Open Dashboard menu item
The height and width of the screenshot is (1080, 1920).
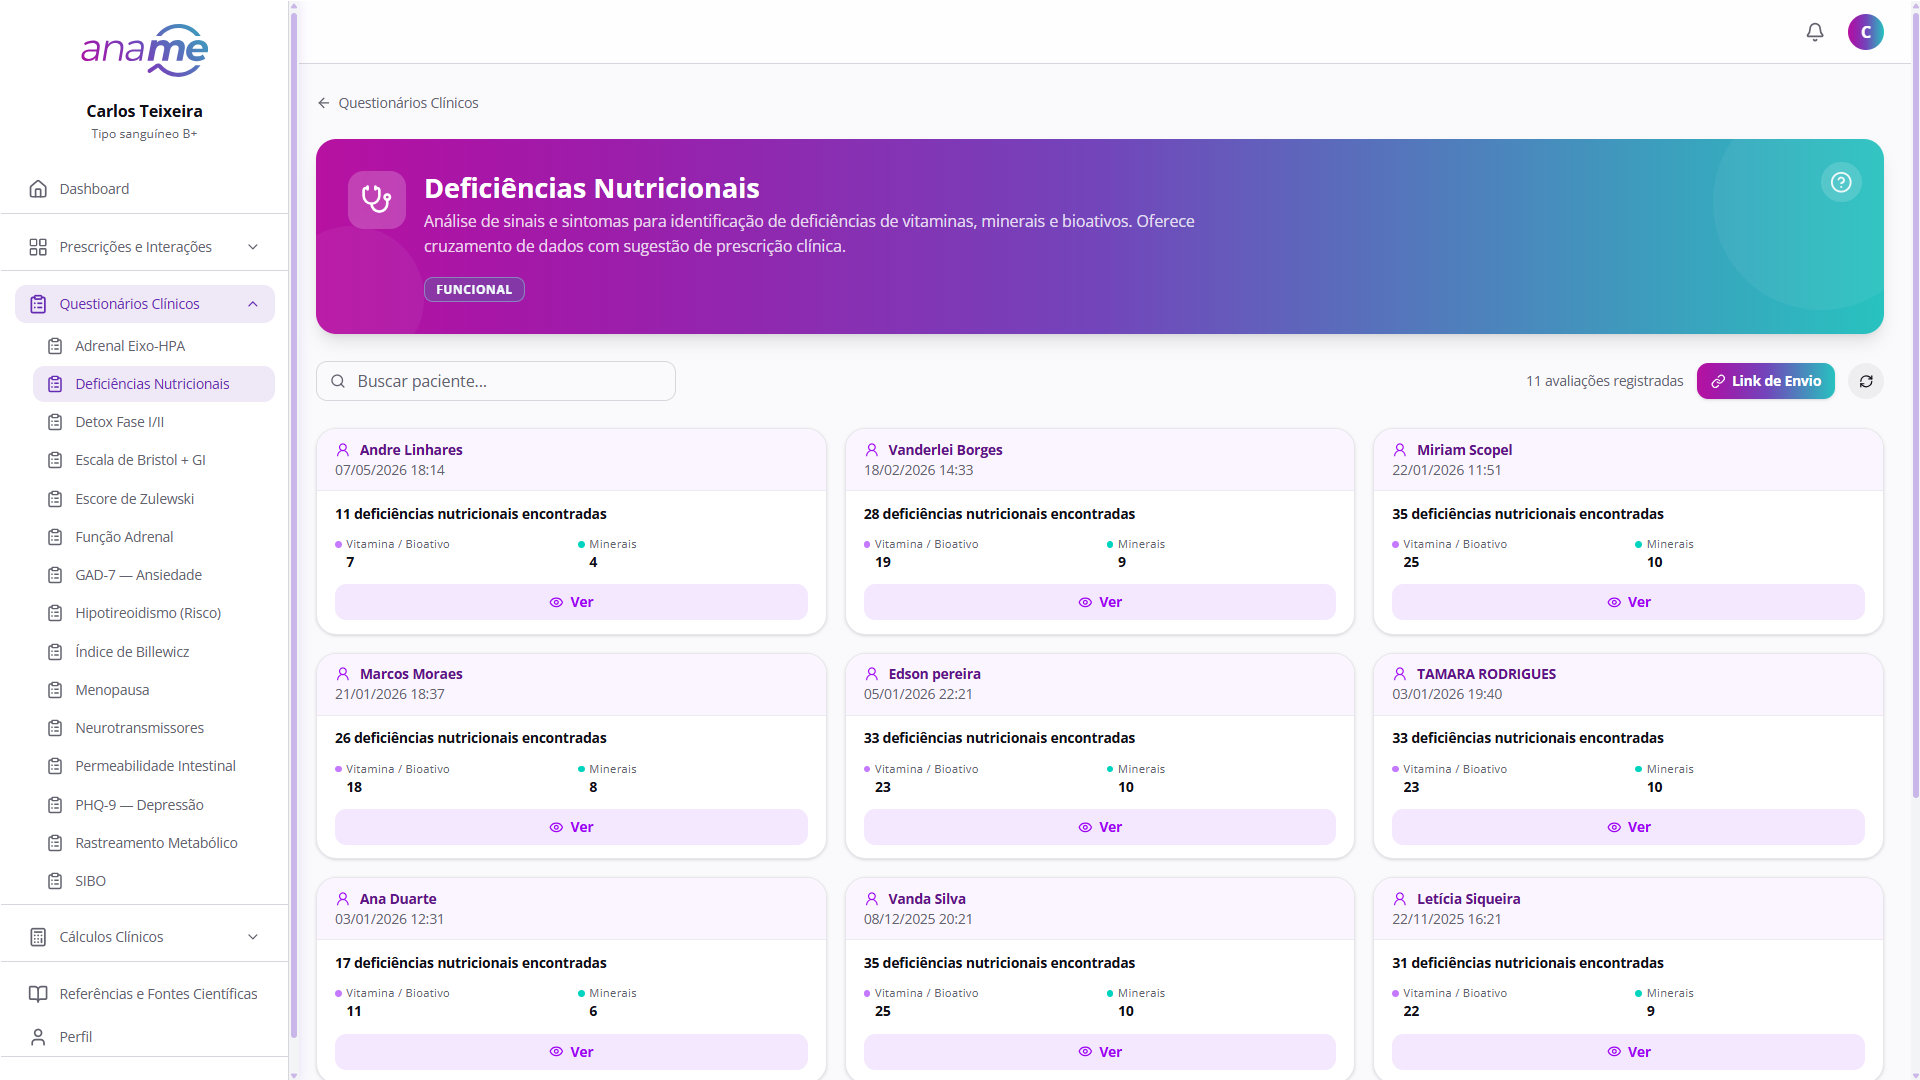(145, 189)
